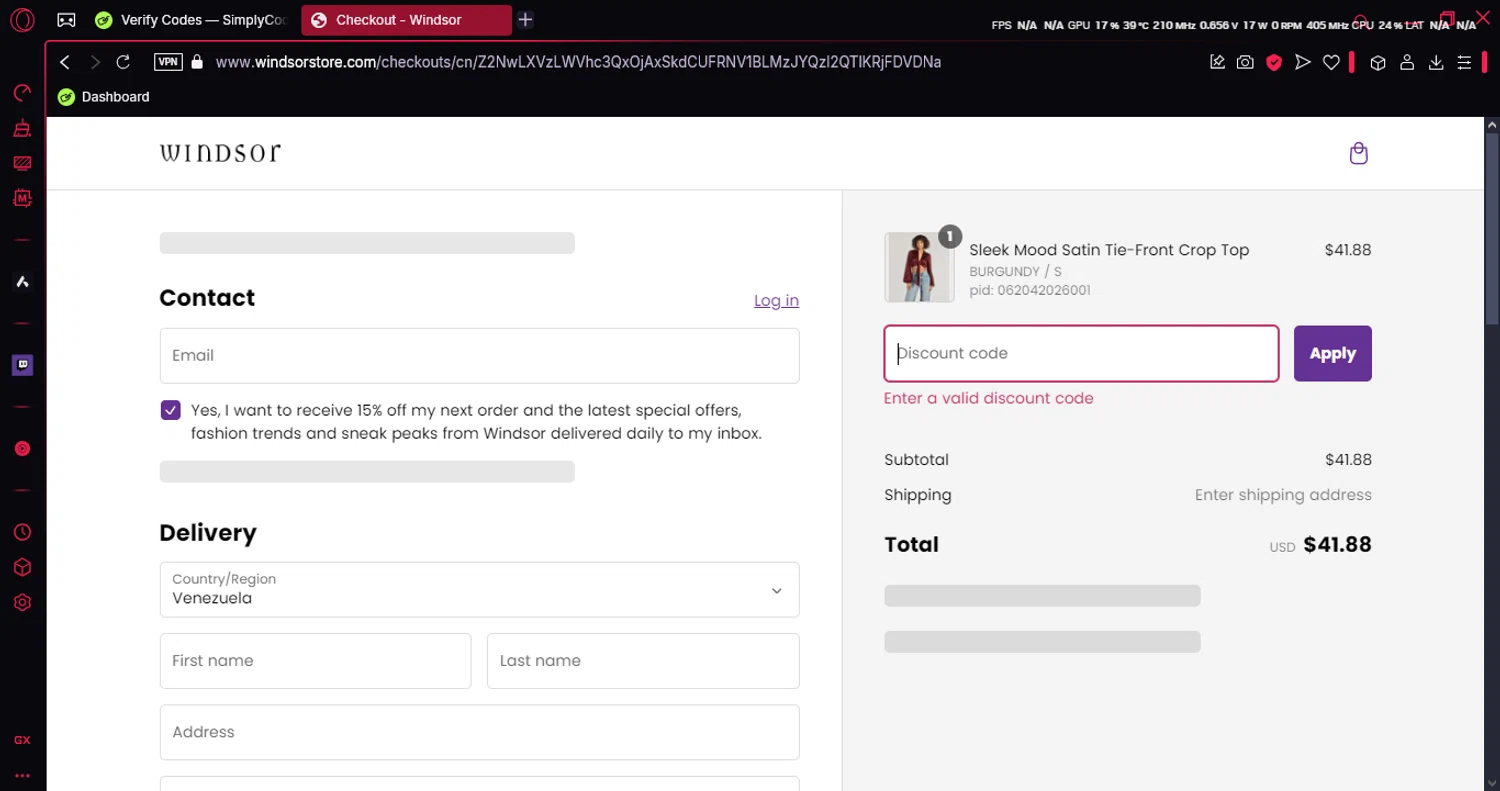This screenshot has height=791, width=1500.
Task: Click the 'BURGUNDY / S' variant text
Action: (x=1015, y=272)
